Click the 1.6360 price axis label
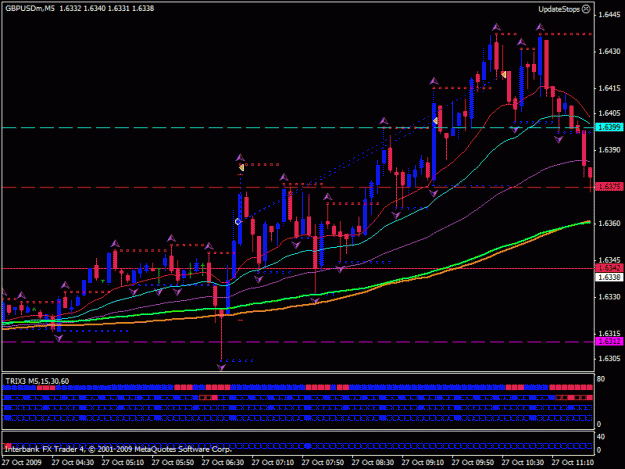Viewport: 625px width, 469px height. coord(609,223)
